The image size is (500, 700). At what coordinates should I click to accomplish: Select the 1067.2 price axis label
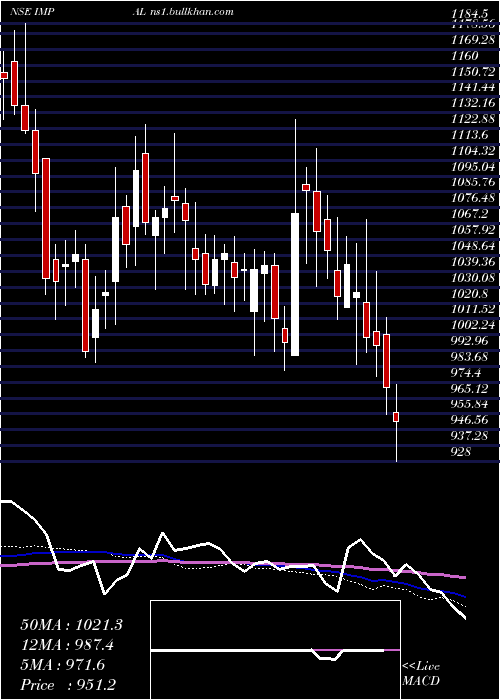(470, 214)
